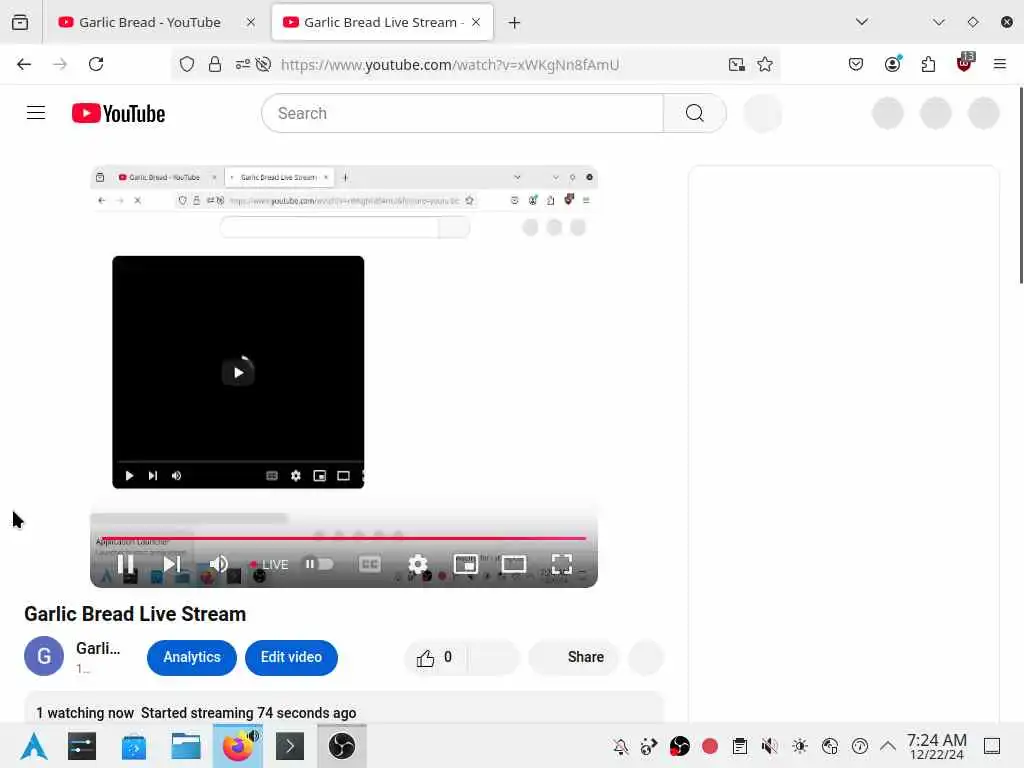The width and height of the screenshot is (1024, 768).
Task: Open tracking protection shield icon
Action: pyautogui.click(x=187, y=64)
